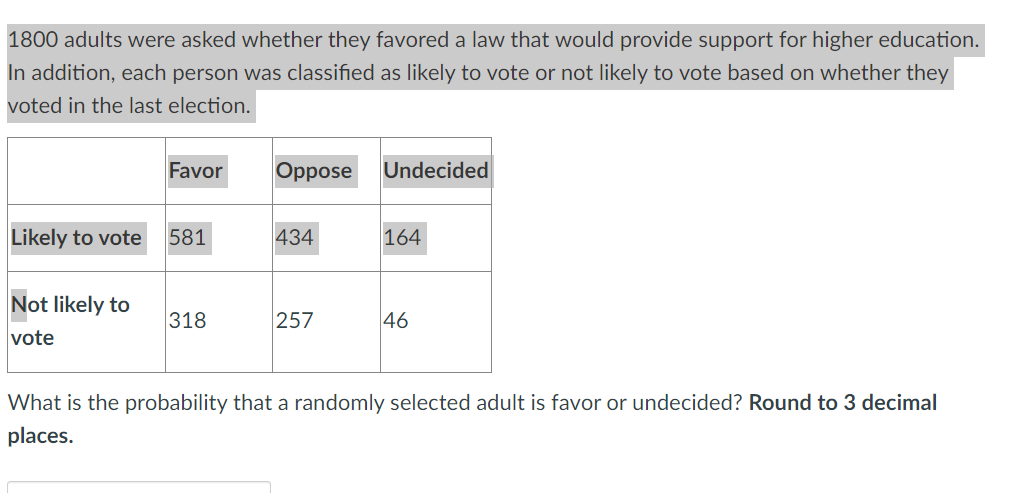Click the Undecided column header
Viewport: 1020px width, 493px height.
pos(436,171)
